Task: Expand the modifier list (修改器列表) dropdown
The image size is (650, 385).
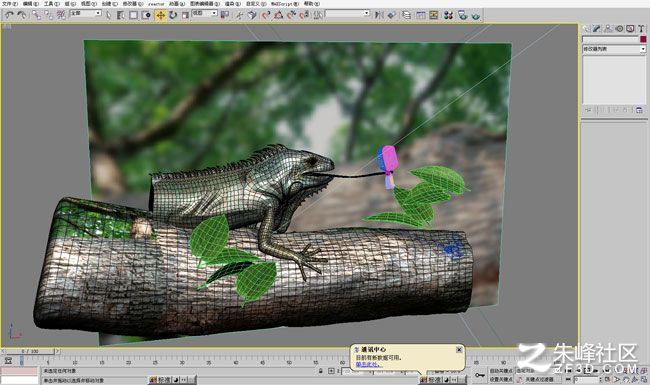Action: [614, 49]
